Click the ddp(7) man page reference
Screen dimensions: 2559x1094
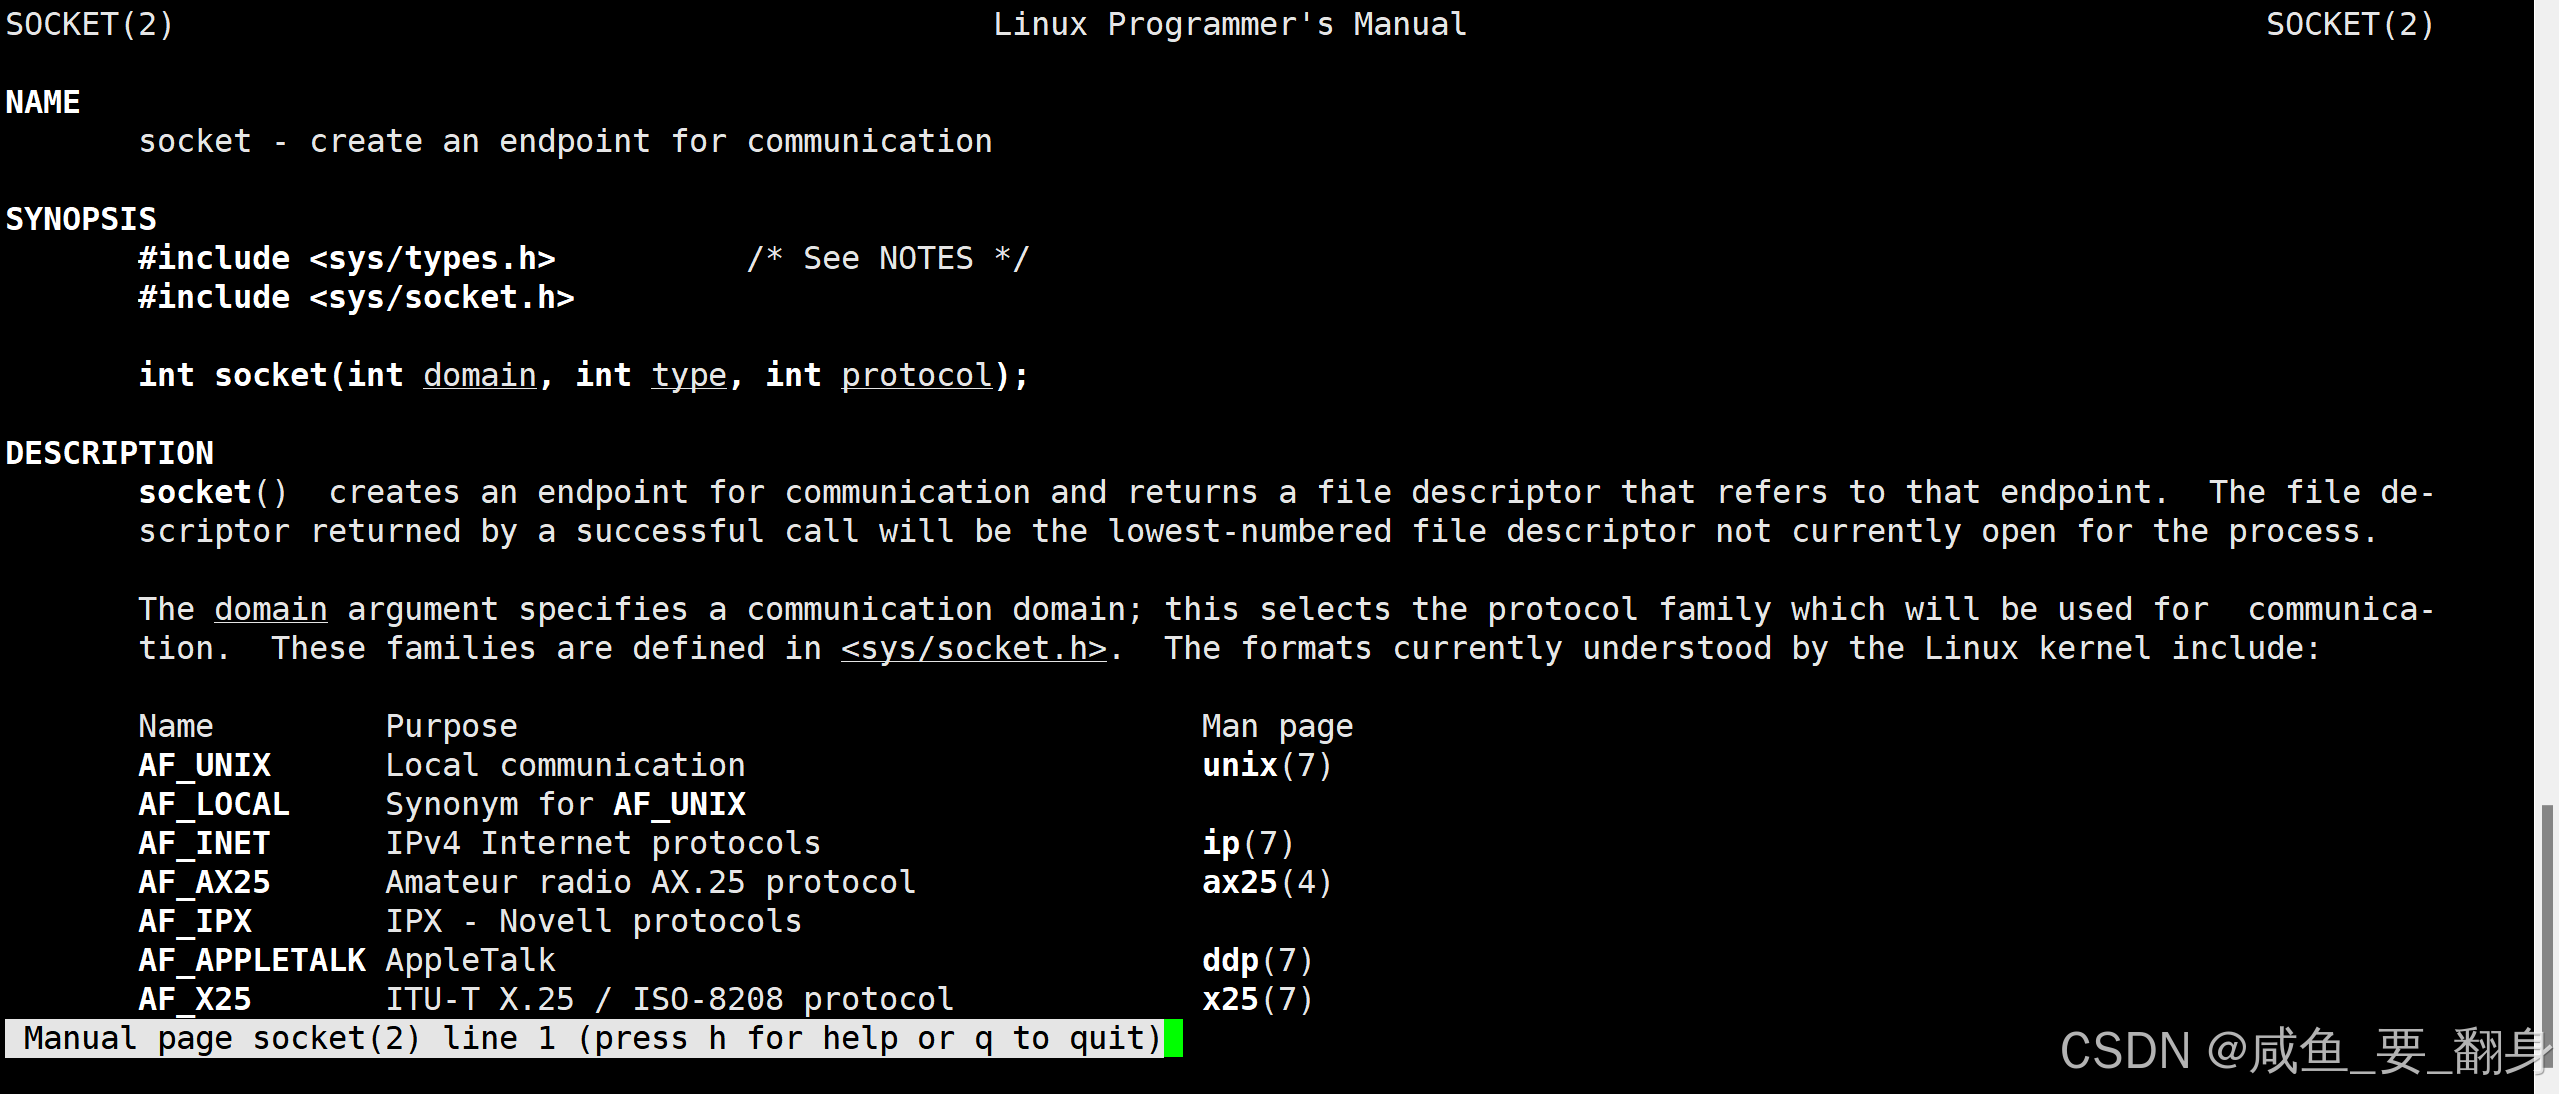pyautogui.click(x=1256, y=961)
